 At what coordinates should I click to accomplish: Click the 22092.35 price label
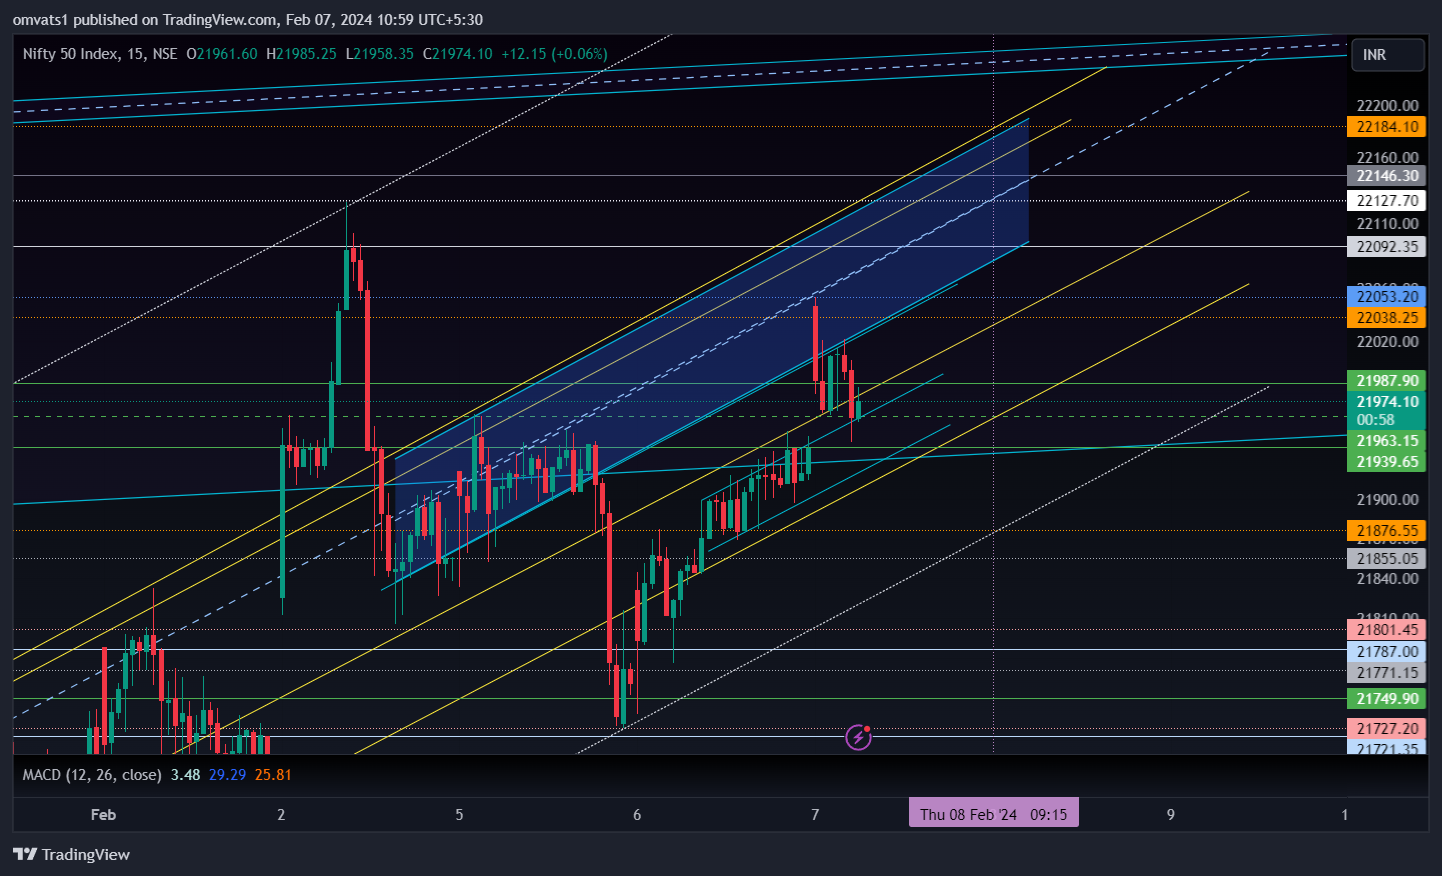click(1386, 247)
